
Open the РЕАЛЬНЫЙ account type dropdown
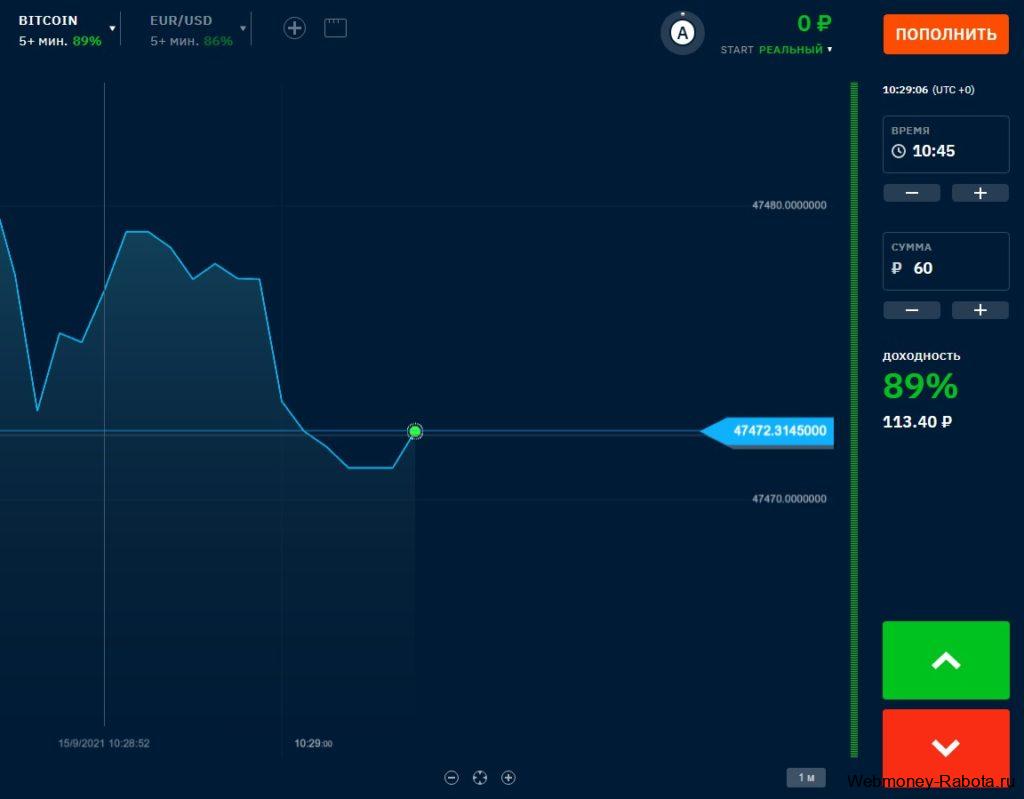[795, 50]
